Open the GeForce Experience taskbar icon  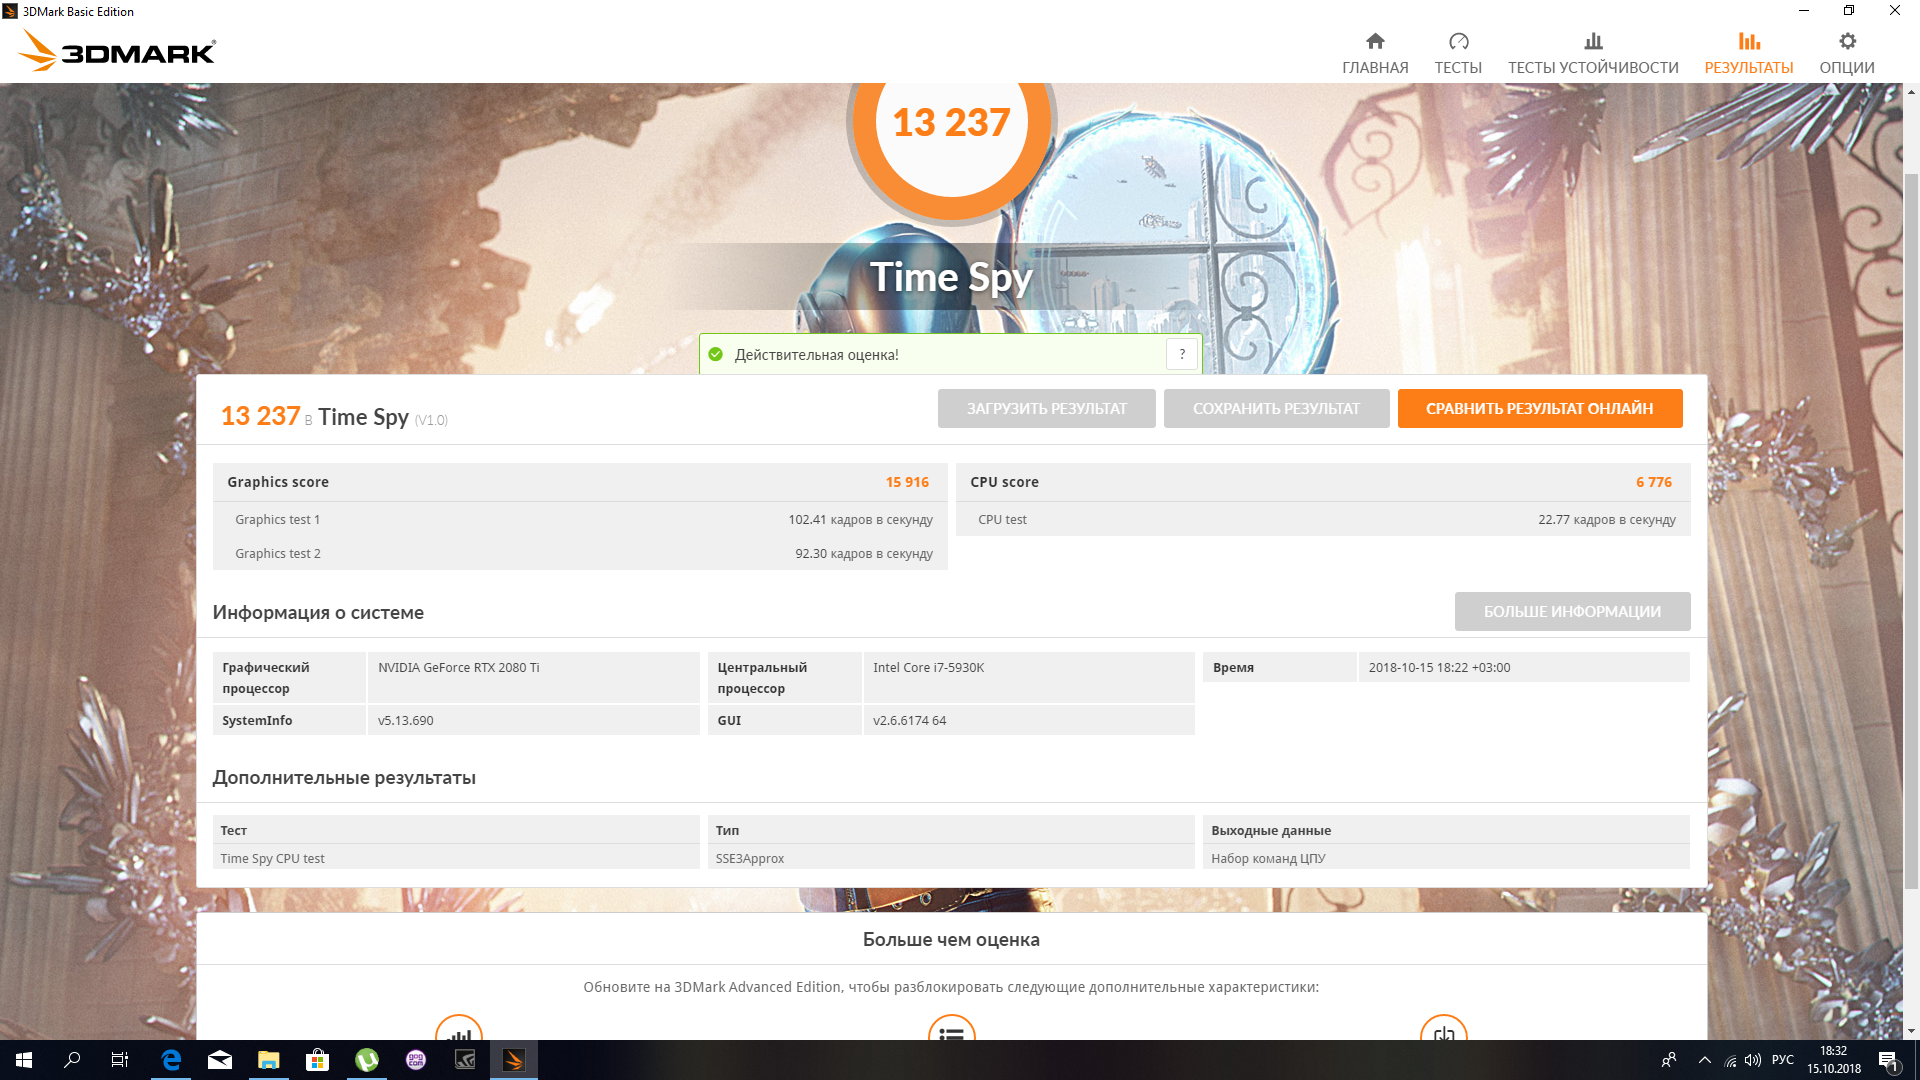(465, 1060)
